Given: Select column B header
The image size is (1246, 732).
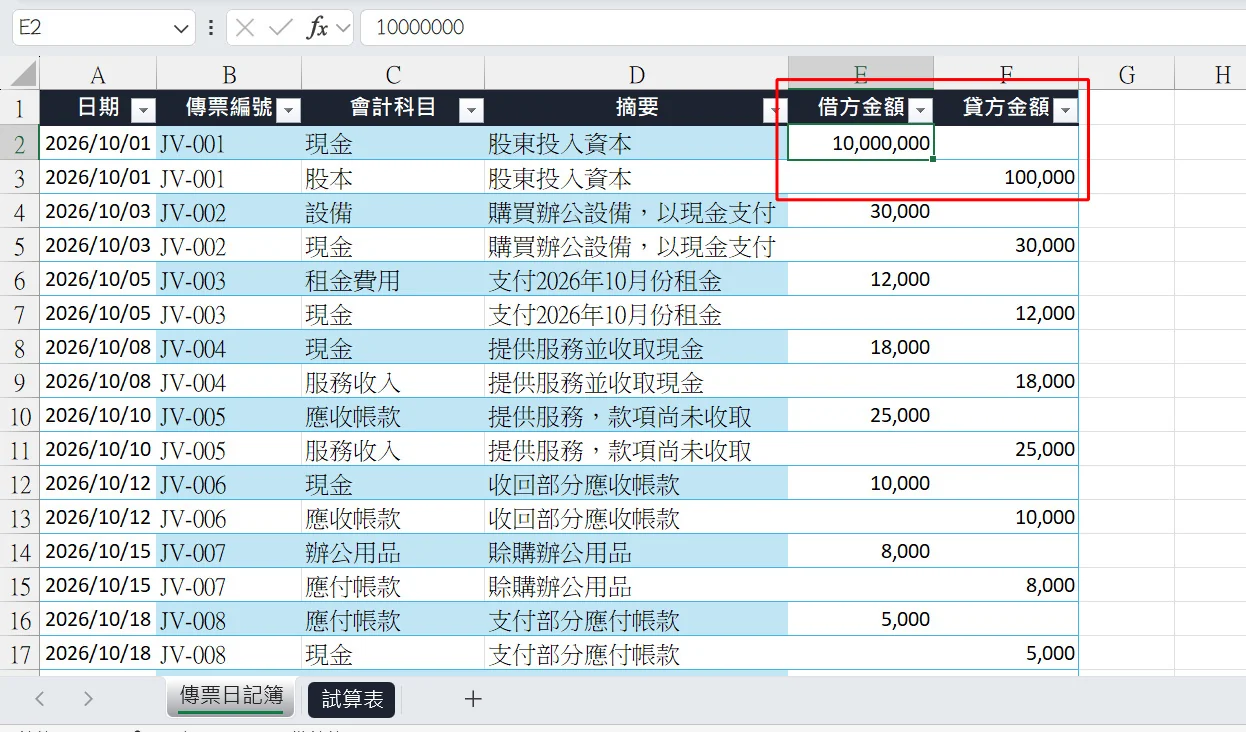Looking at the screenshot, I should click(229, 74).
